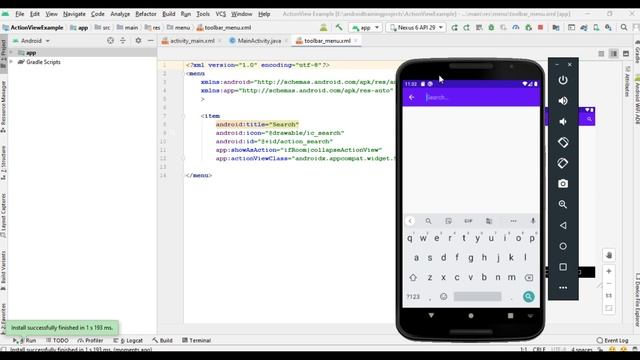Click the android:title="Search" code line

[x=257, y=124]
